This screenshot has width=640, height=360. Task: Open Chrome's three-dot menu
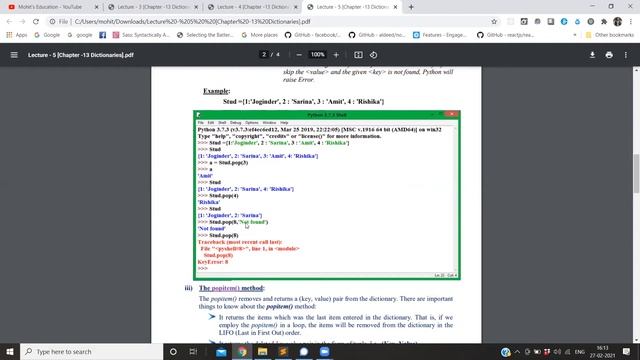click(631, 21)
